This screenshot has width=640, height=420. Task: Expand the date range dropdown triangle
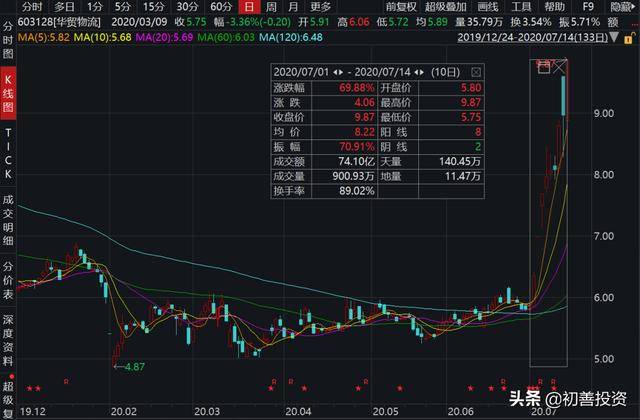pyautogui.click(x=614, y=38)
